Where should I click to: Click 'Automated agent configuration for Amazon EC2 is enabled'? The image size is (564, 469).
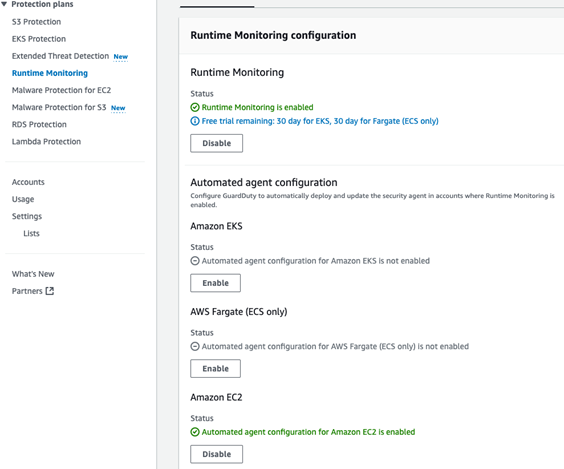(308, 432)
